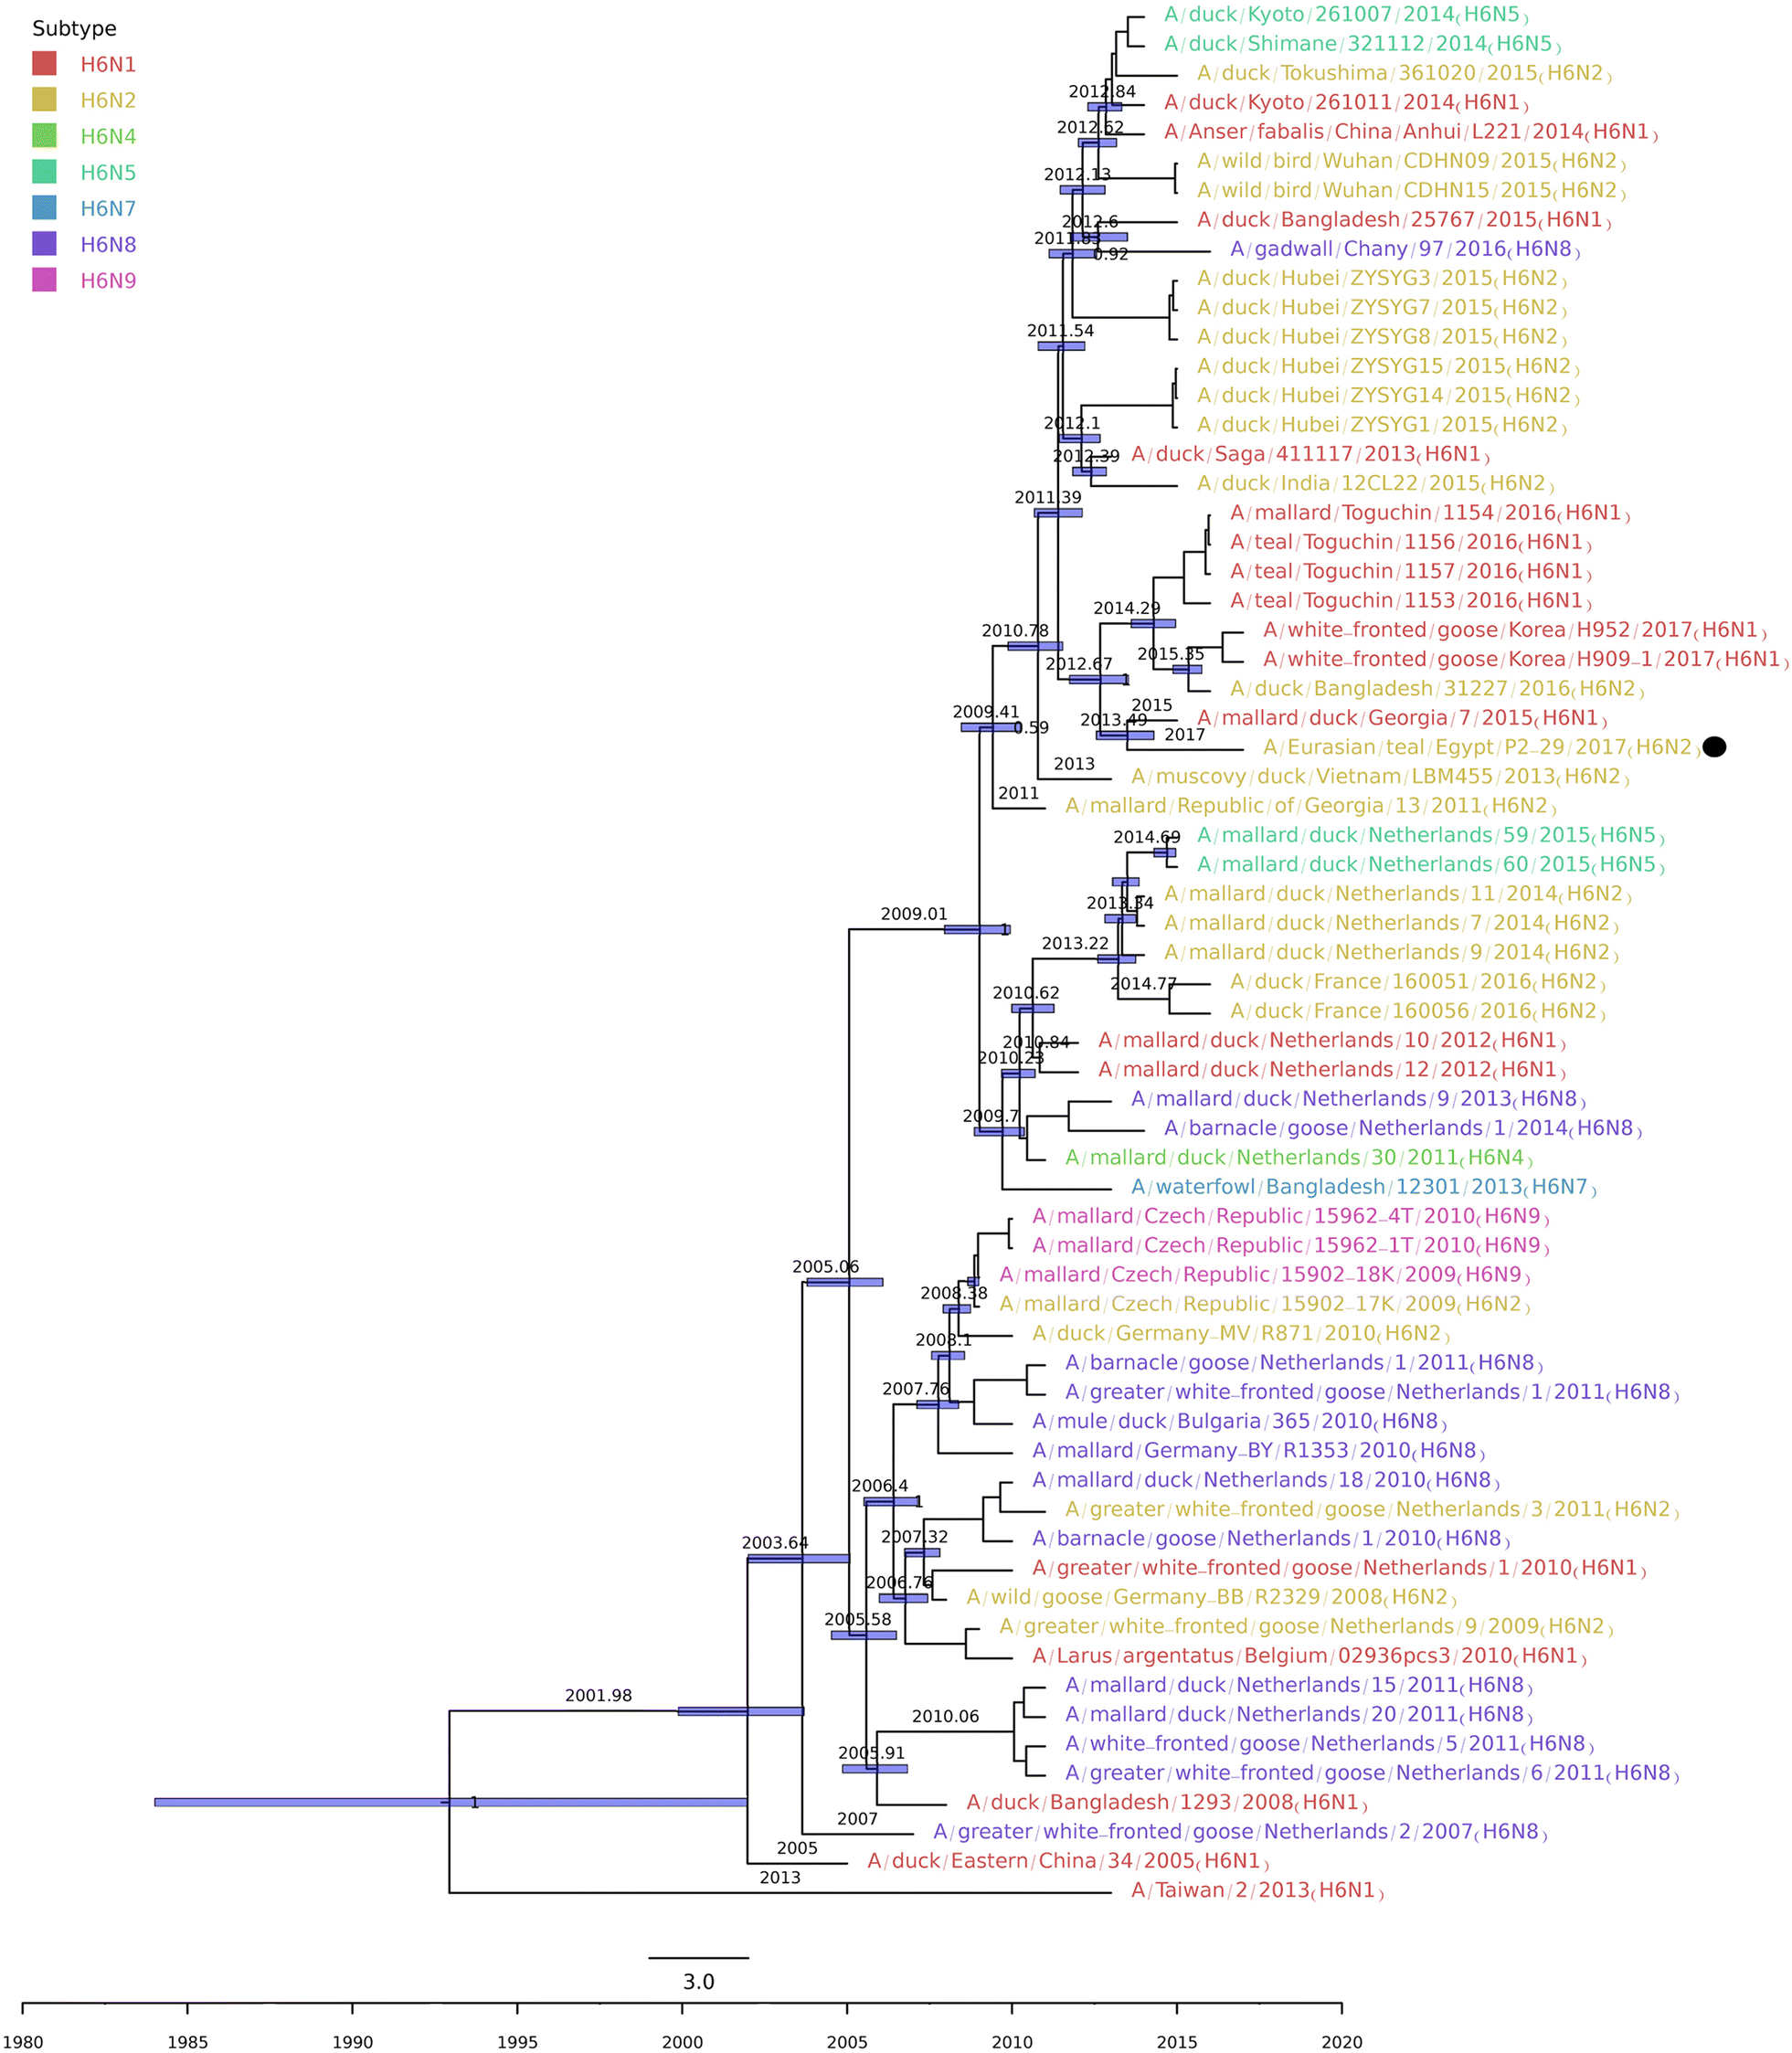
Task: Select tip A/duck/India/12CL22/2015(H6N2)
Action: [x=1376, y=484]
